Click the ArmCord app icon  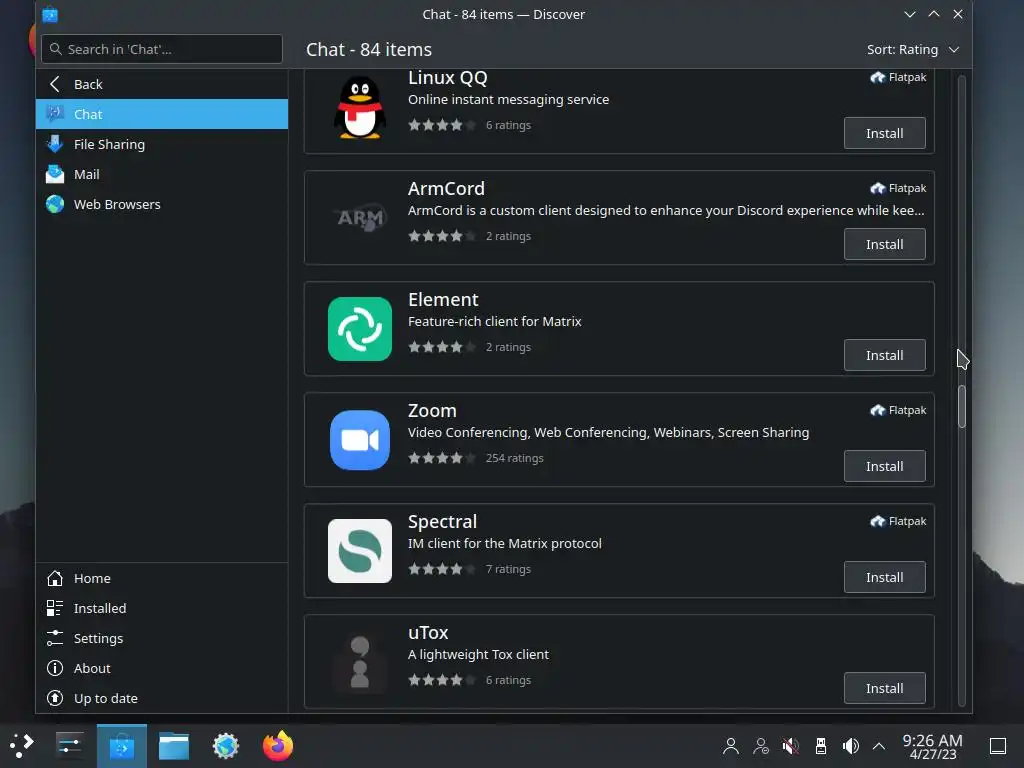pyautogui.click(x=360, y=217)
